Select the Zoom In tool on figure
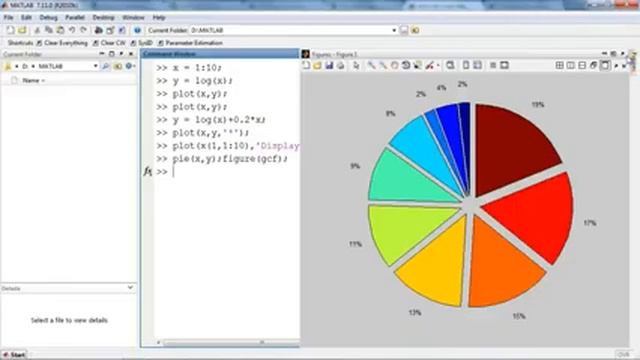The width and height of the screenshot is (640, 360). [371, 65]
